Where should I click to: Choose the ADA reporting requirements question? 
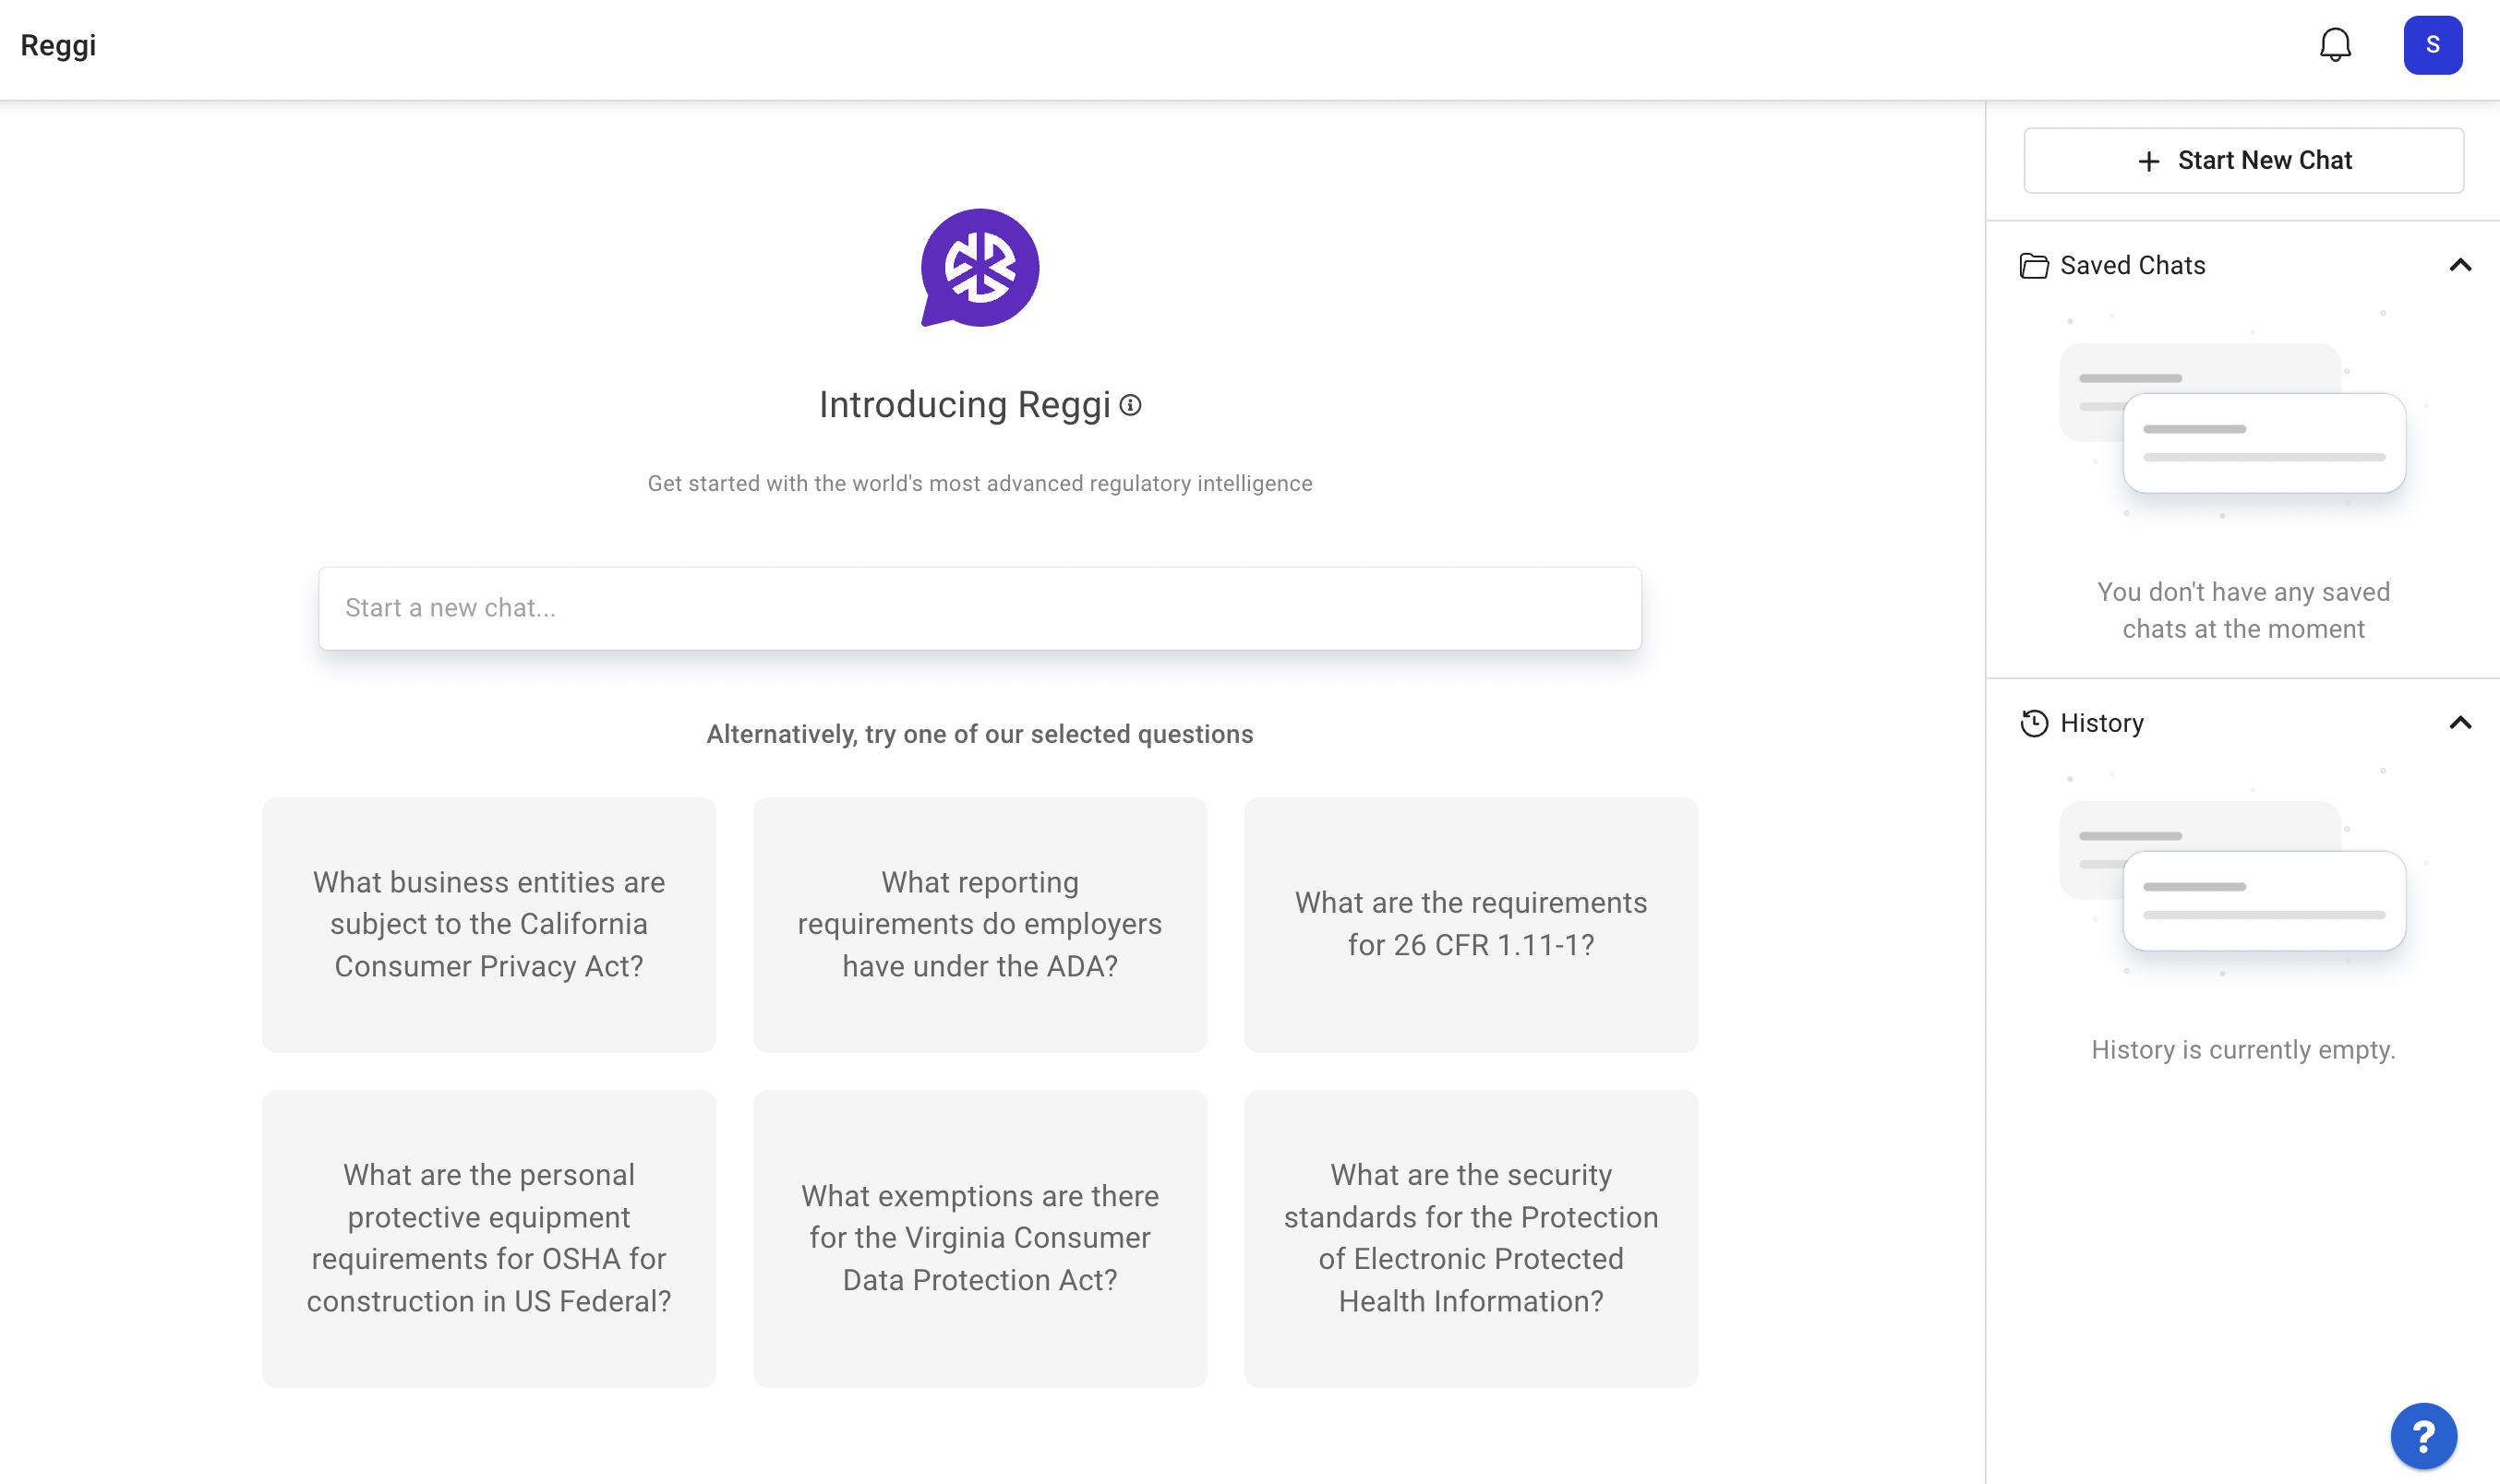pos(979,924)
